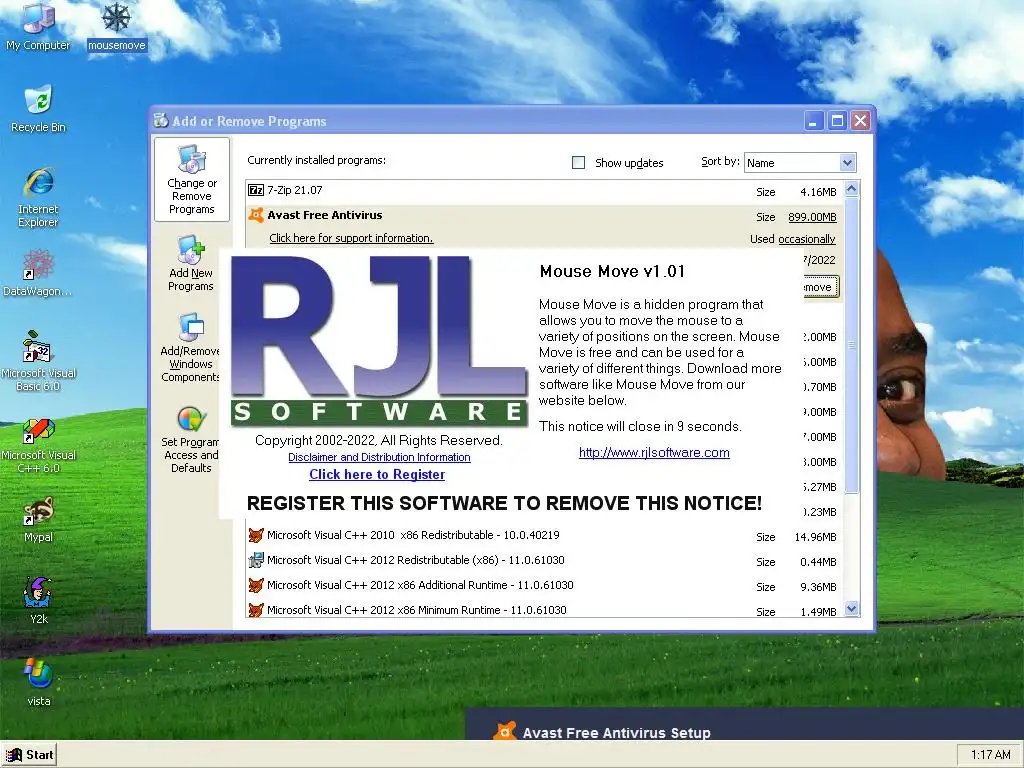The width and height of the screenshot is (1024, 768).
Task: Enable the Show updates checkbox
Action: coord(578,163)
